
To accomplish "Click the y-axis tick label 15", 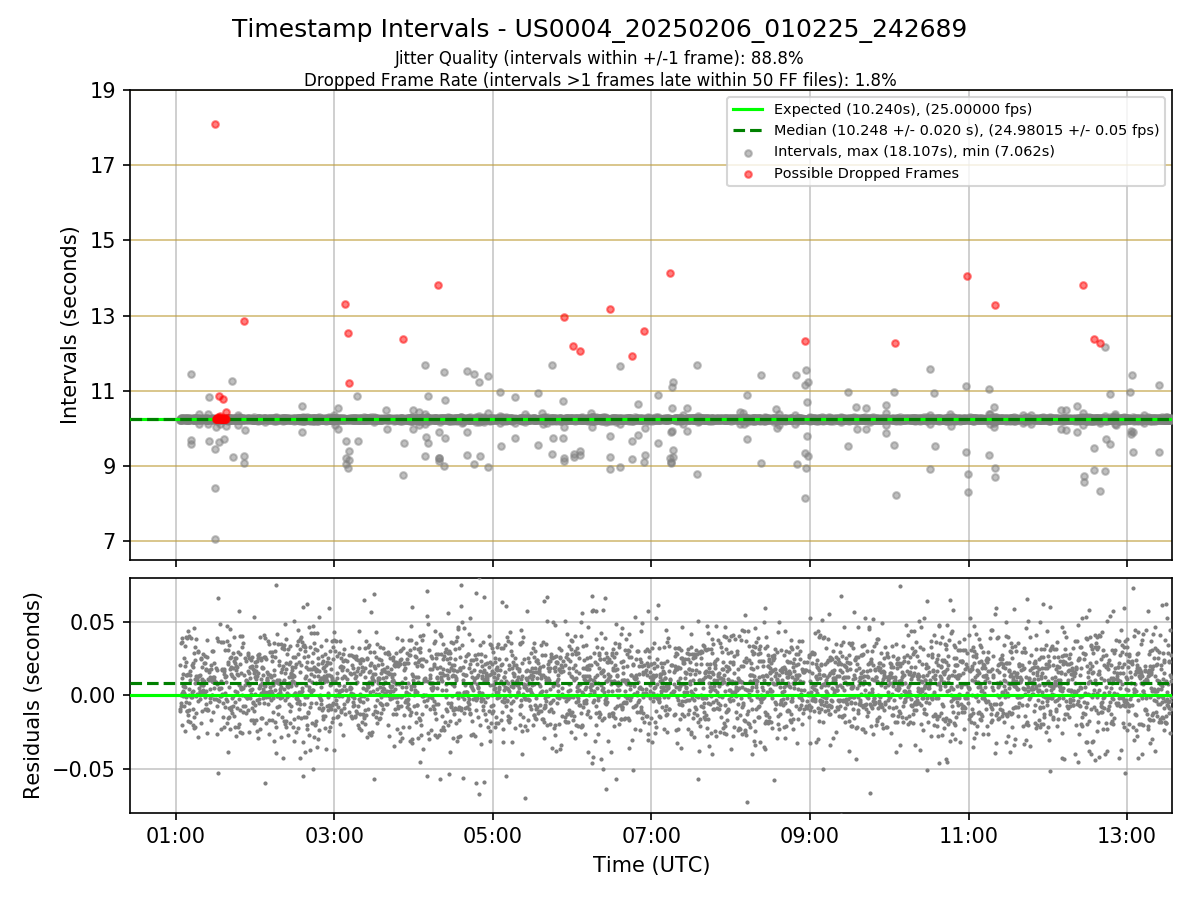I will [105, 240].
